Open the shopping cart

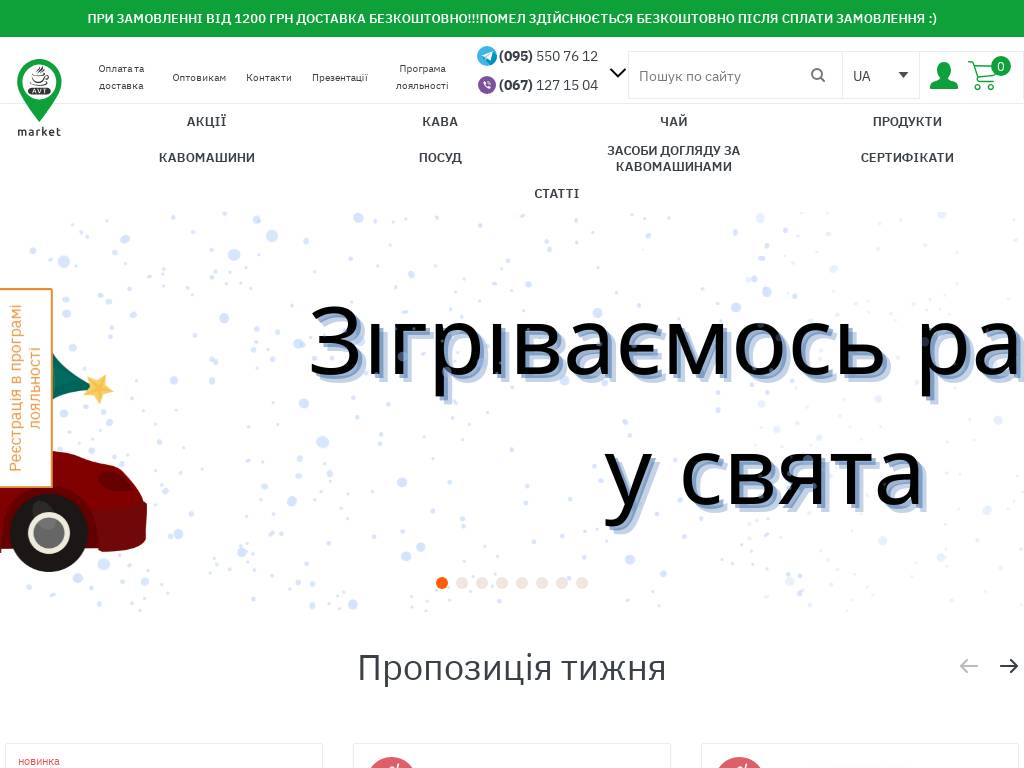pos(983,75)
